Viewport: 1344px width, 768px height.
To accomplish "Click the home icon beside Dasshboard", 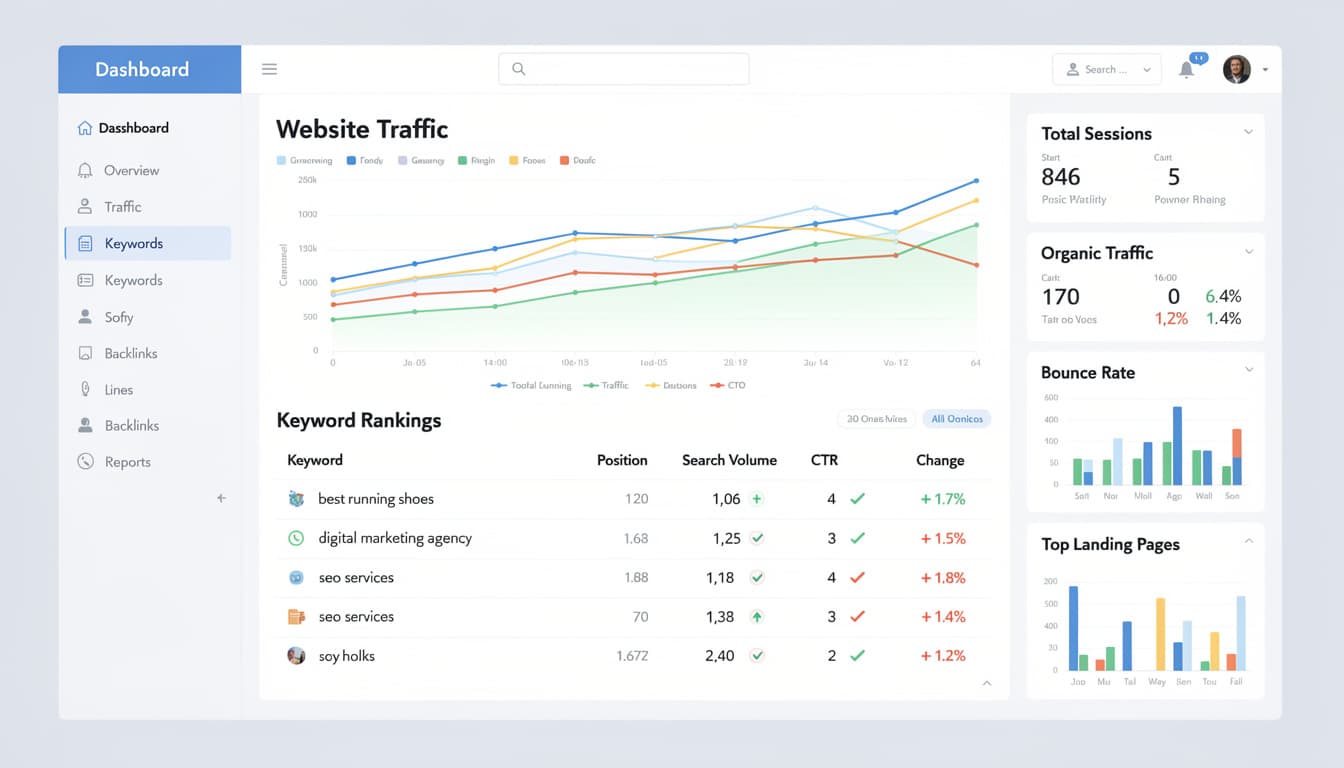I will (x=85, y=128).
